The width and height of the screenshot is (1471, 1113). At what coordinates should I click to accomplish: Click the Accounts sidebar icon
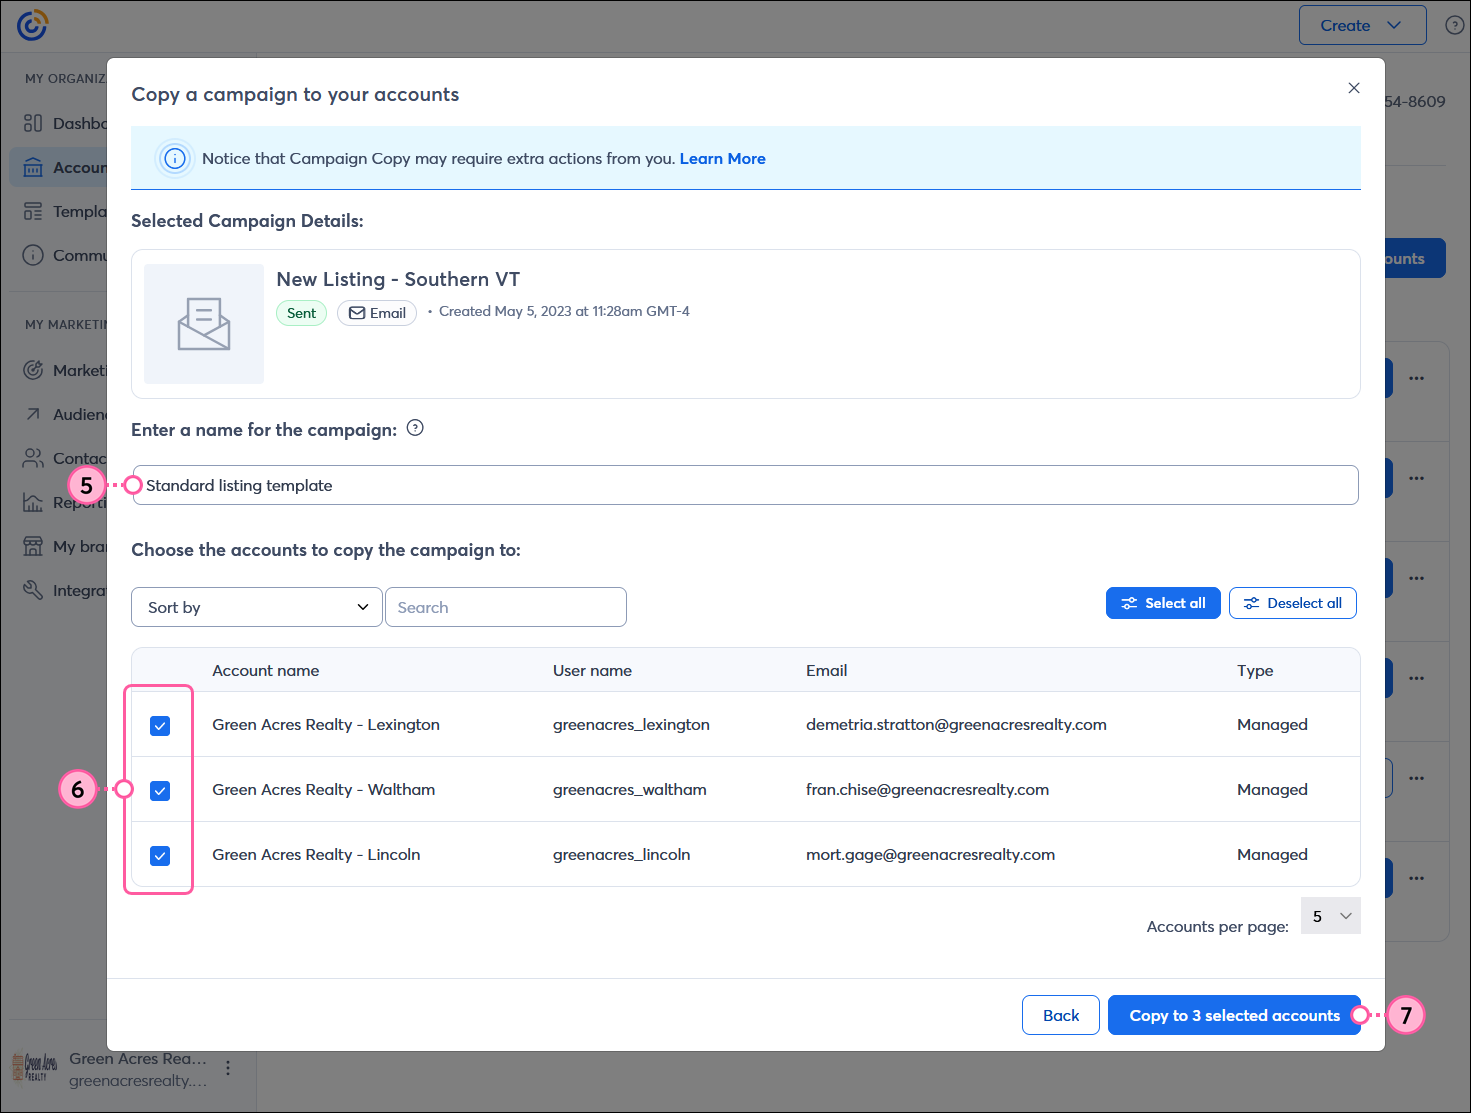[x=33, y=167]
